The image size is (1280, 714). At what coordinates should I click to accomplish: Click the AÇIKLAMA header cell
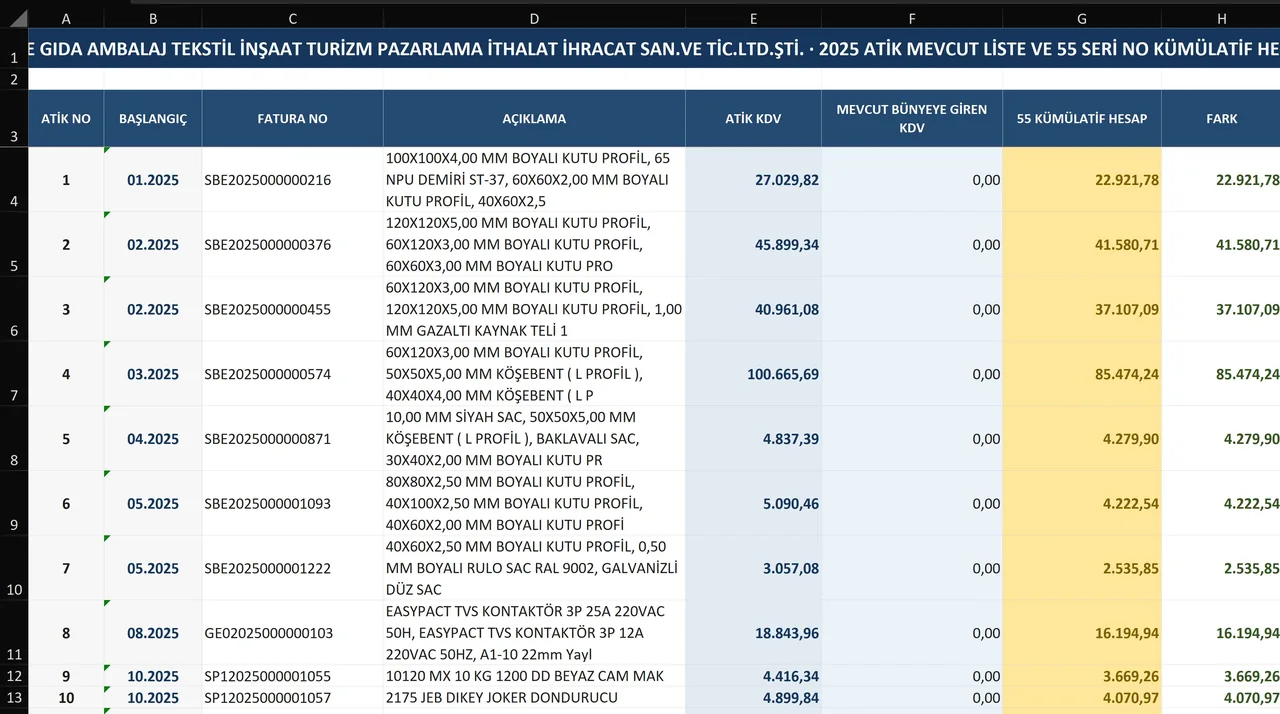point(534,118)
